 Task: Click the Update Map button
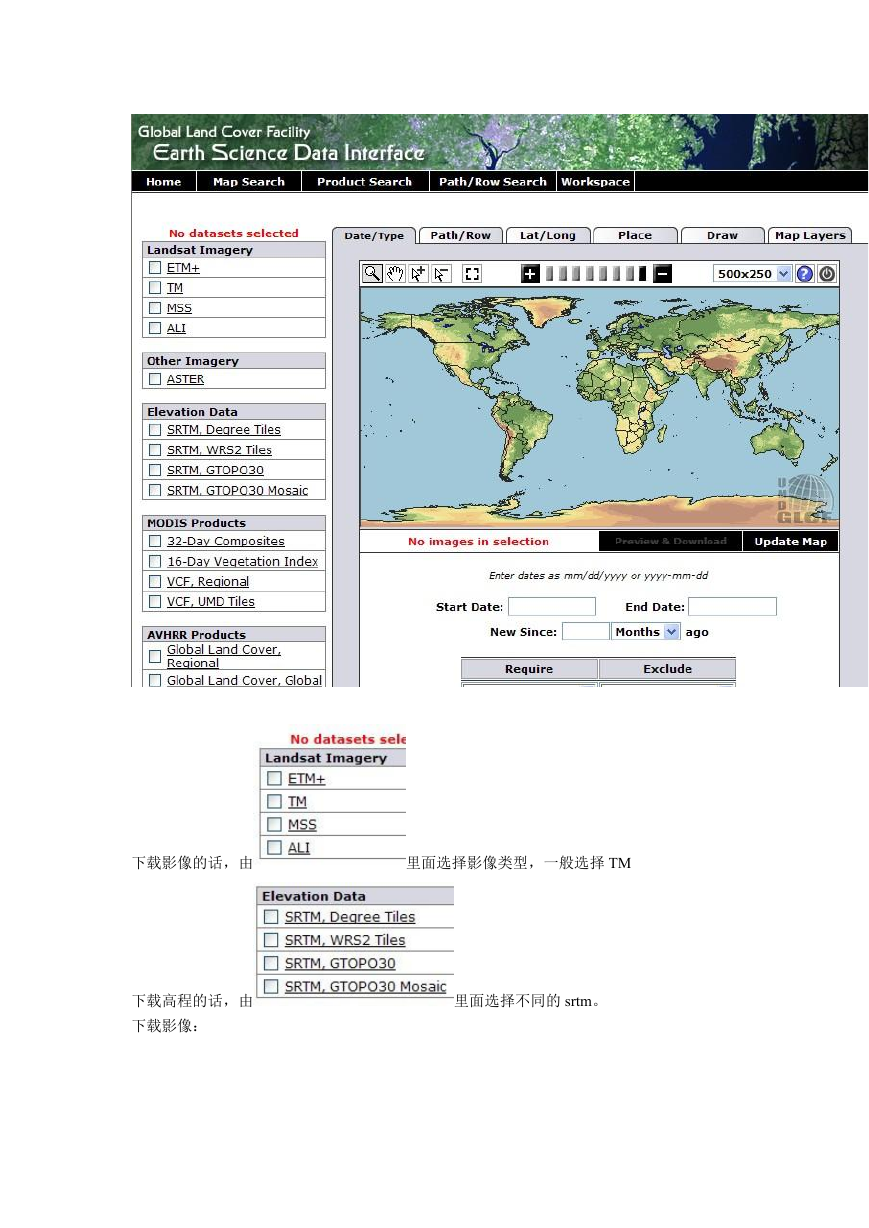point(790,542)
